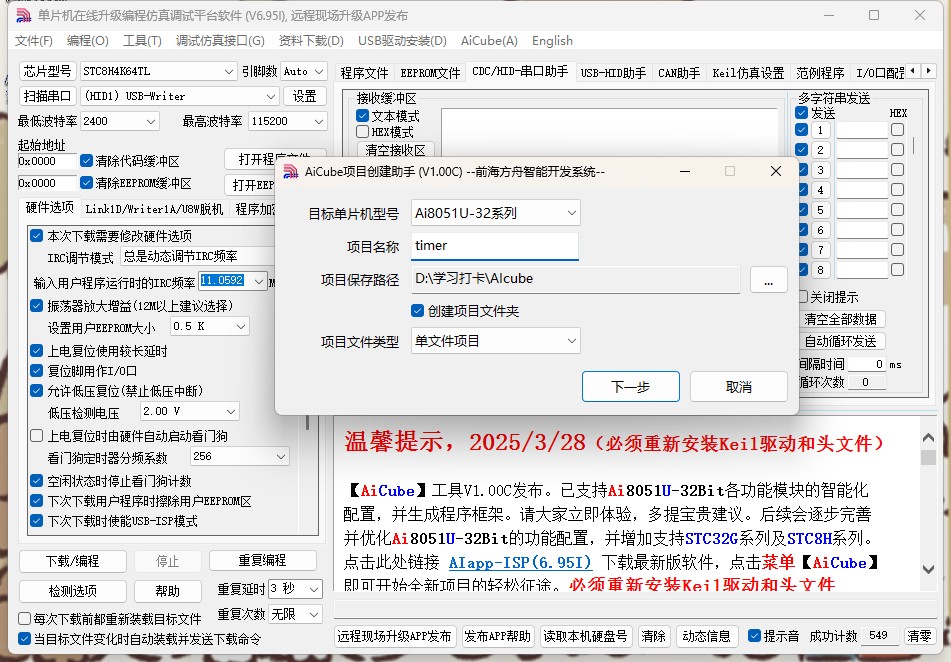Switch to the EEPROM文件 tab
Screen dimensions: 951x662
click(x=430, y=73)
